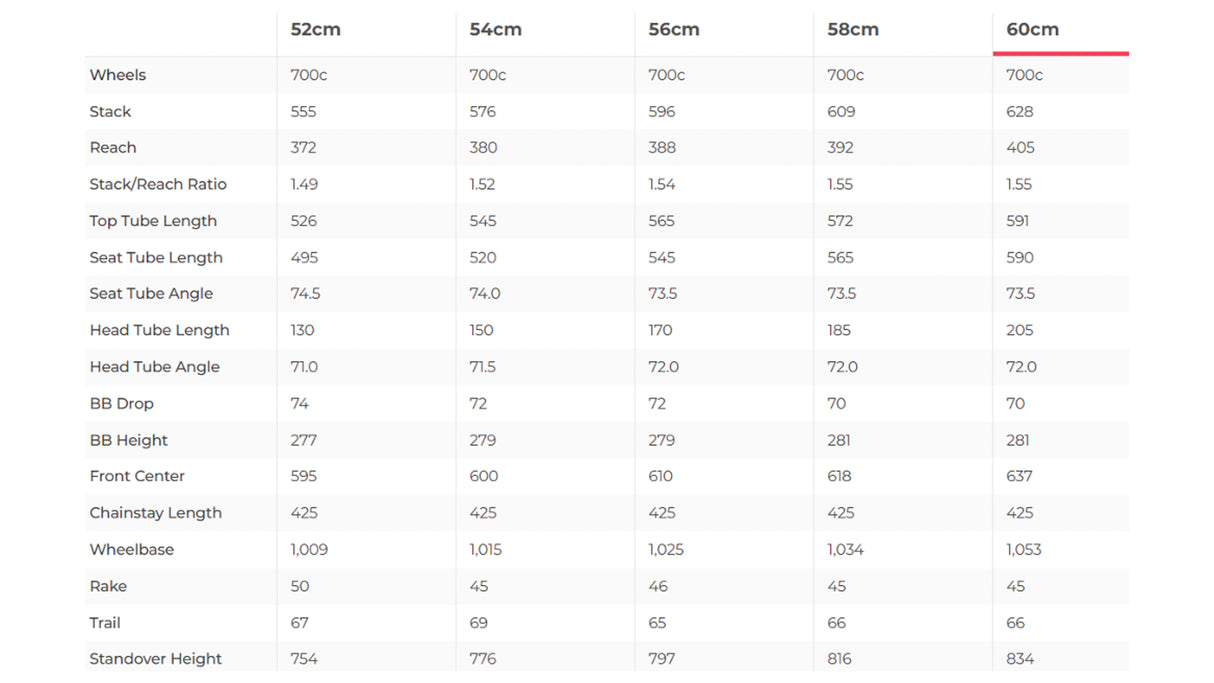Select the 58cm size header

coord(852,30)
